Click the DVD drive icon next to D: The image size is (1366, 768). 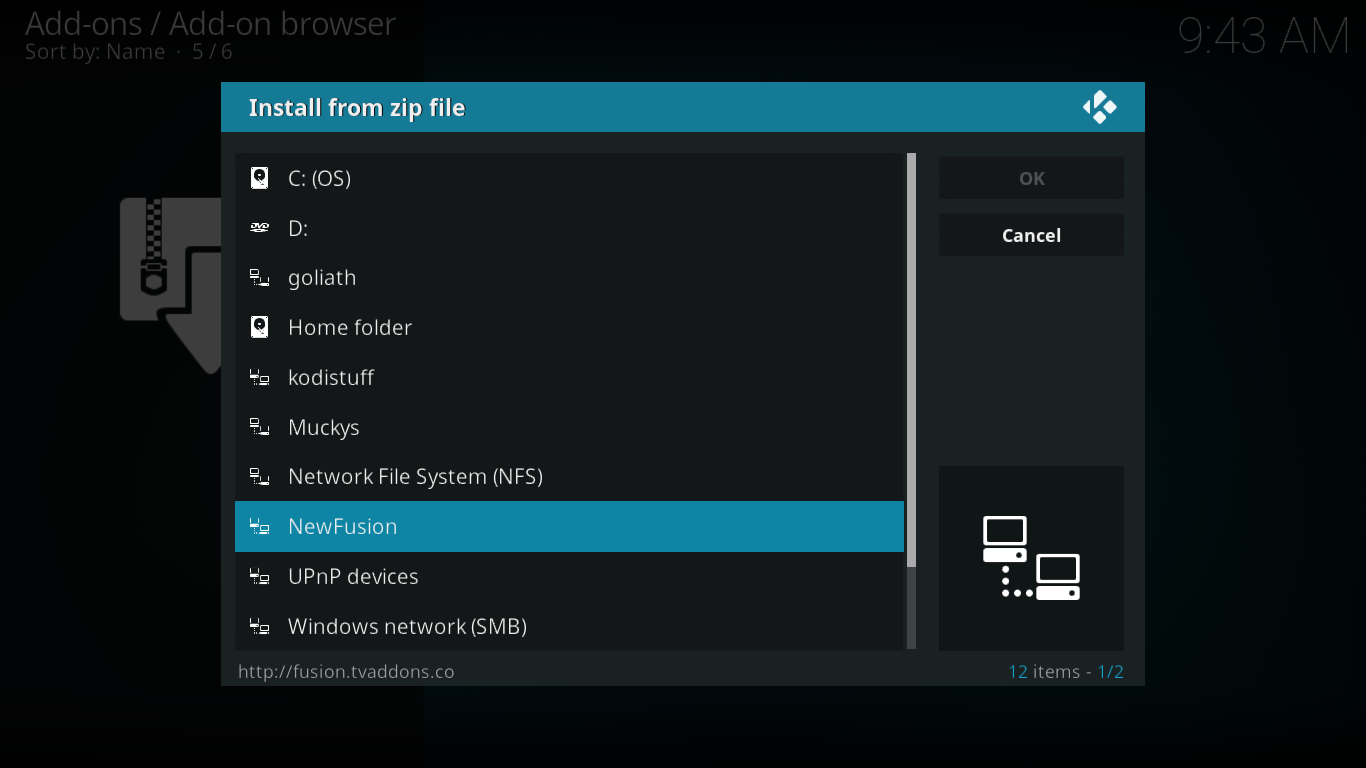(260, 228)
